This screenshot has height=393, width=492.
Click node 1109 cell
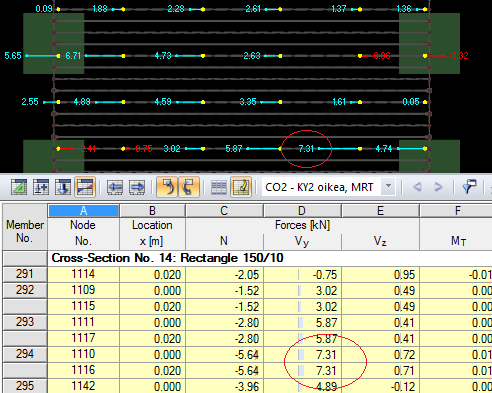(83, 290)
